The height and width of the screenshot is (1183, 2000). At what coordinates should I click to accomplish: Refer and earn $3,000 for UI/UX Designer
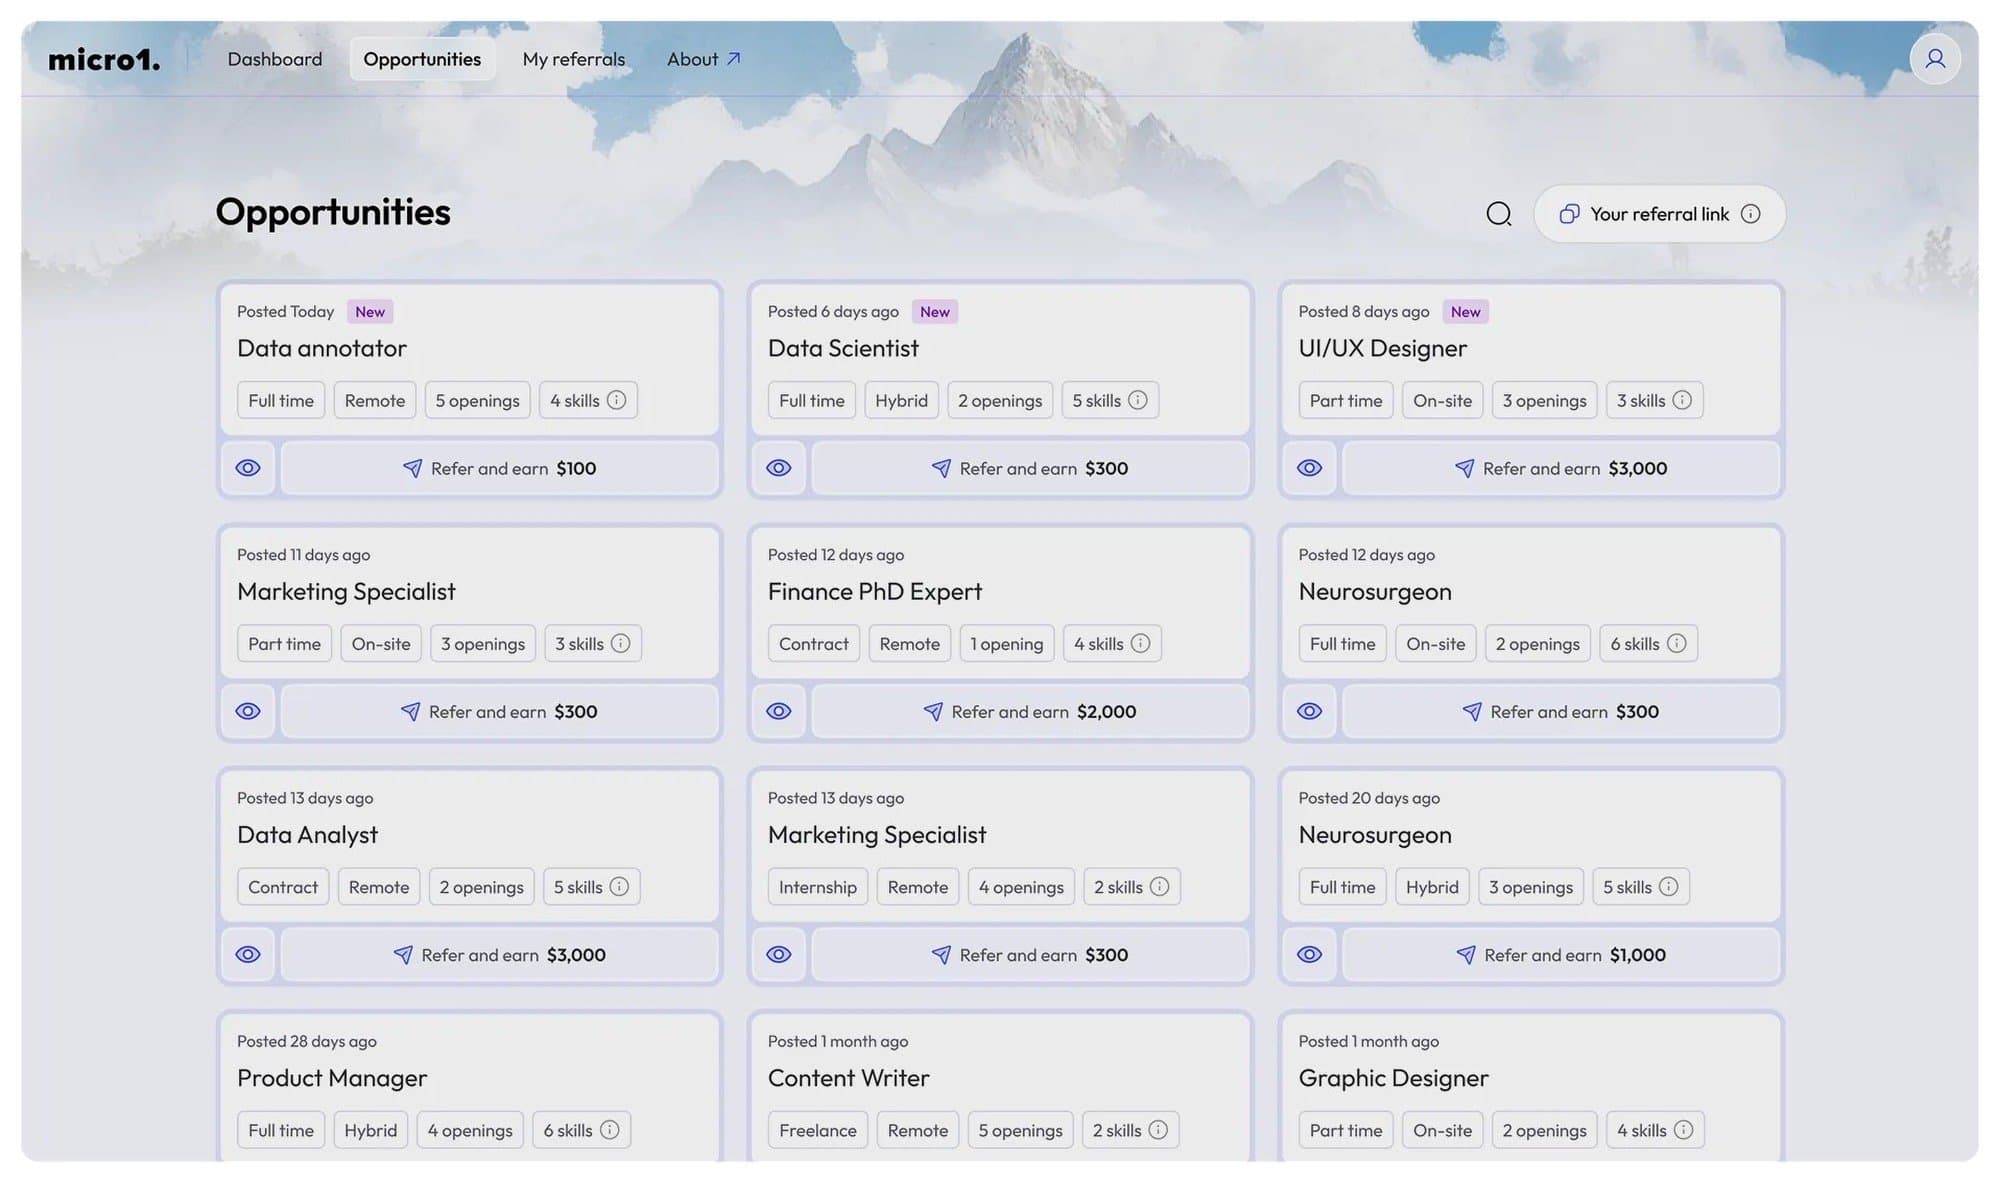tap(1560, 468)
